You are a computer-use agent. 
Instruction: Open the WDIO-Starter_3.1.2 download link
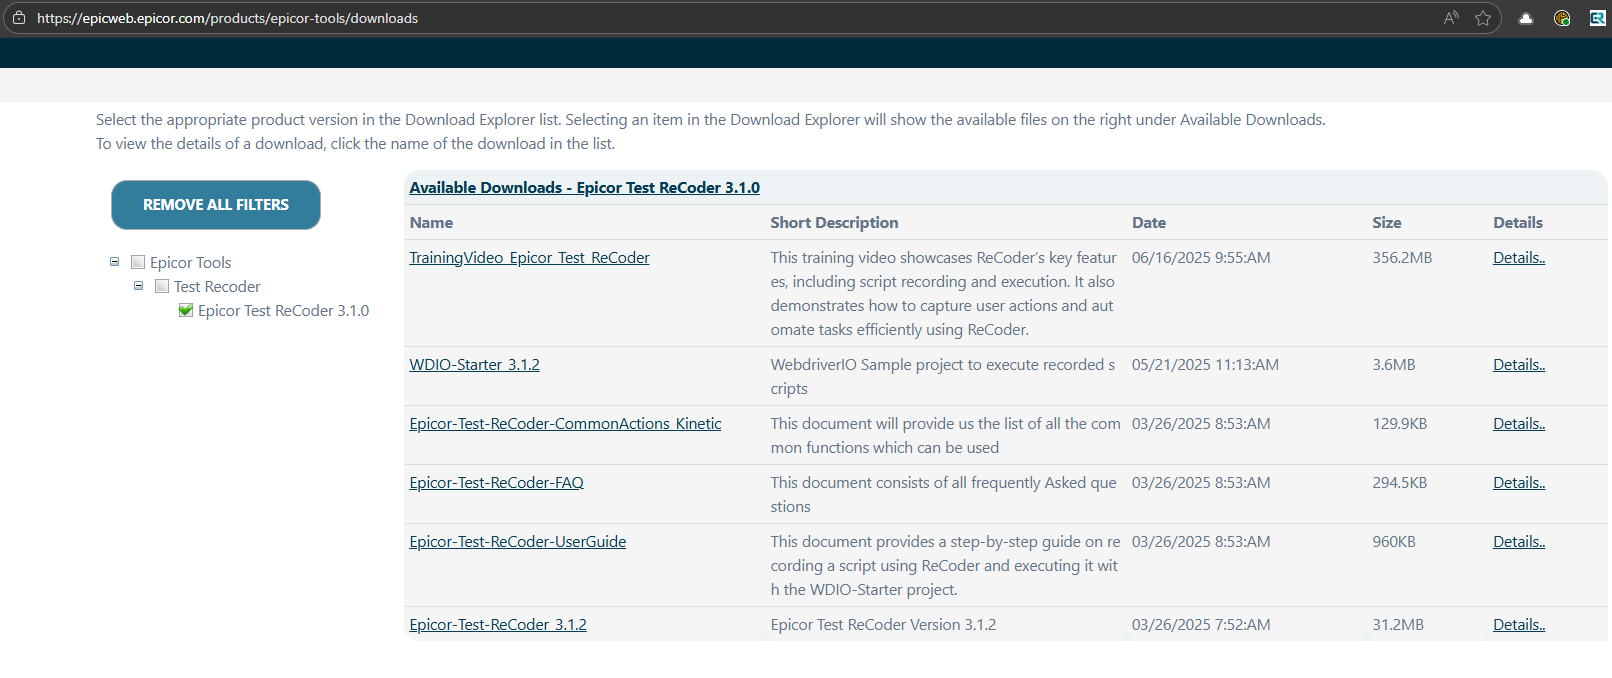pyautogui.click(x=474, y=365)
